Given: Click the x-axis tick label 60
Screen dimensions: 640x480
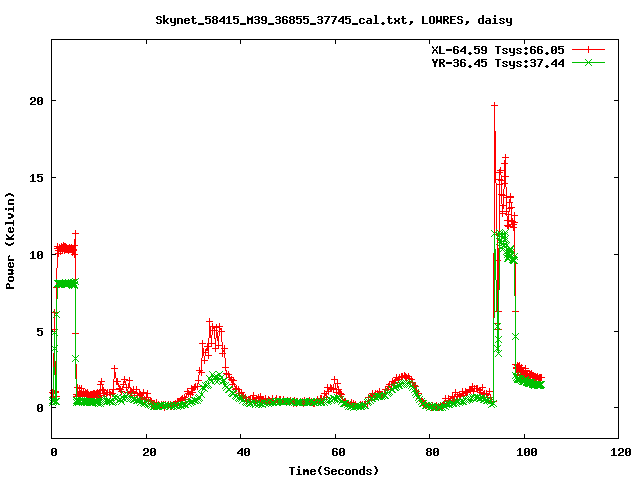Looking at the screenshot, I should coord(338,452).
